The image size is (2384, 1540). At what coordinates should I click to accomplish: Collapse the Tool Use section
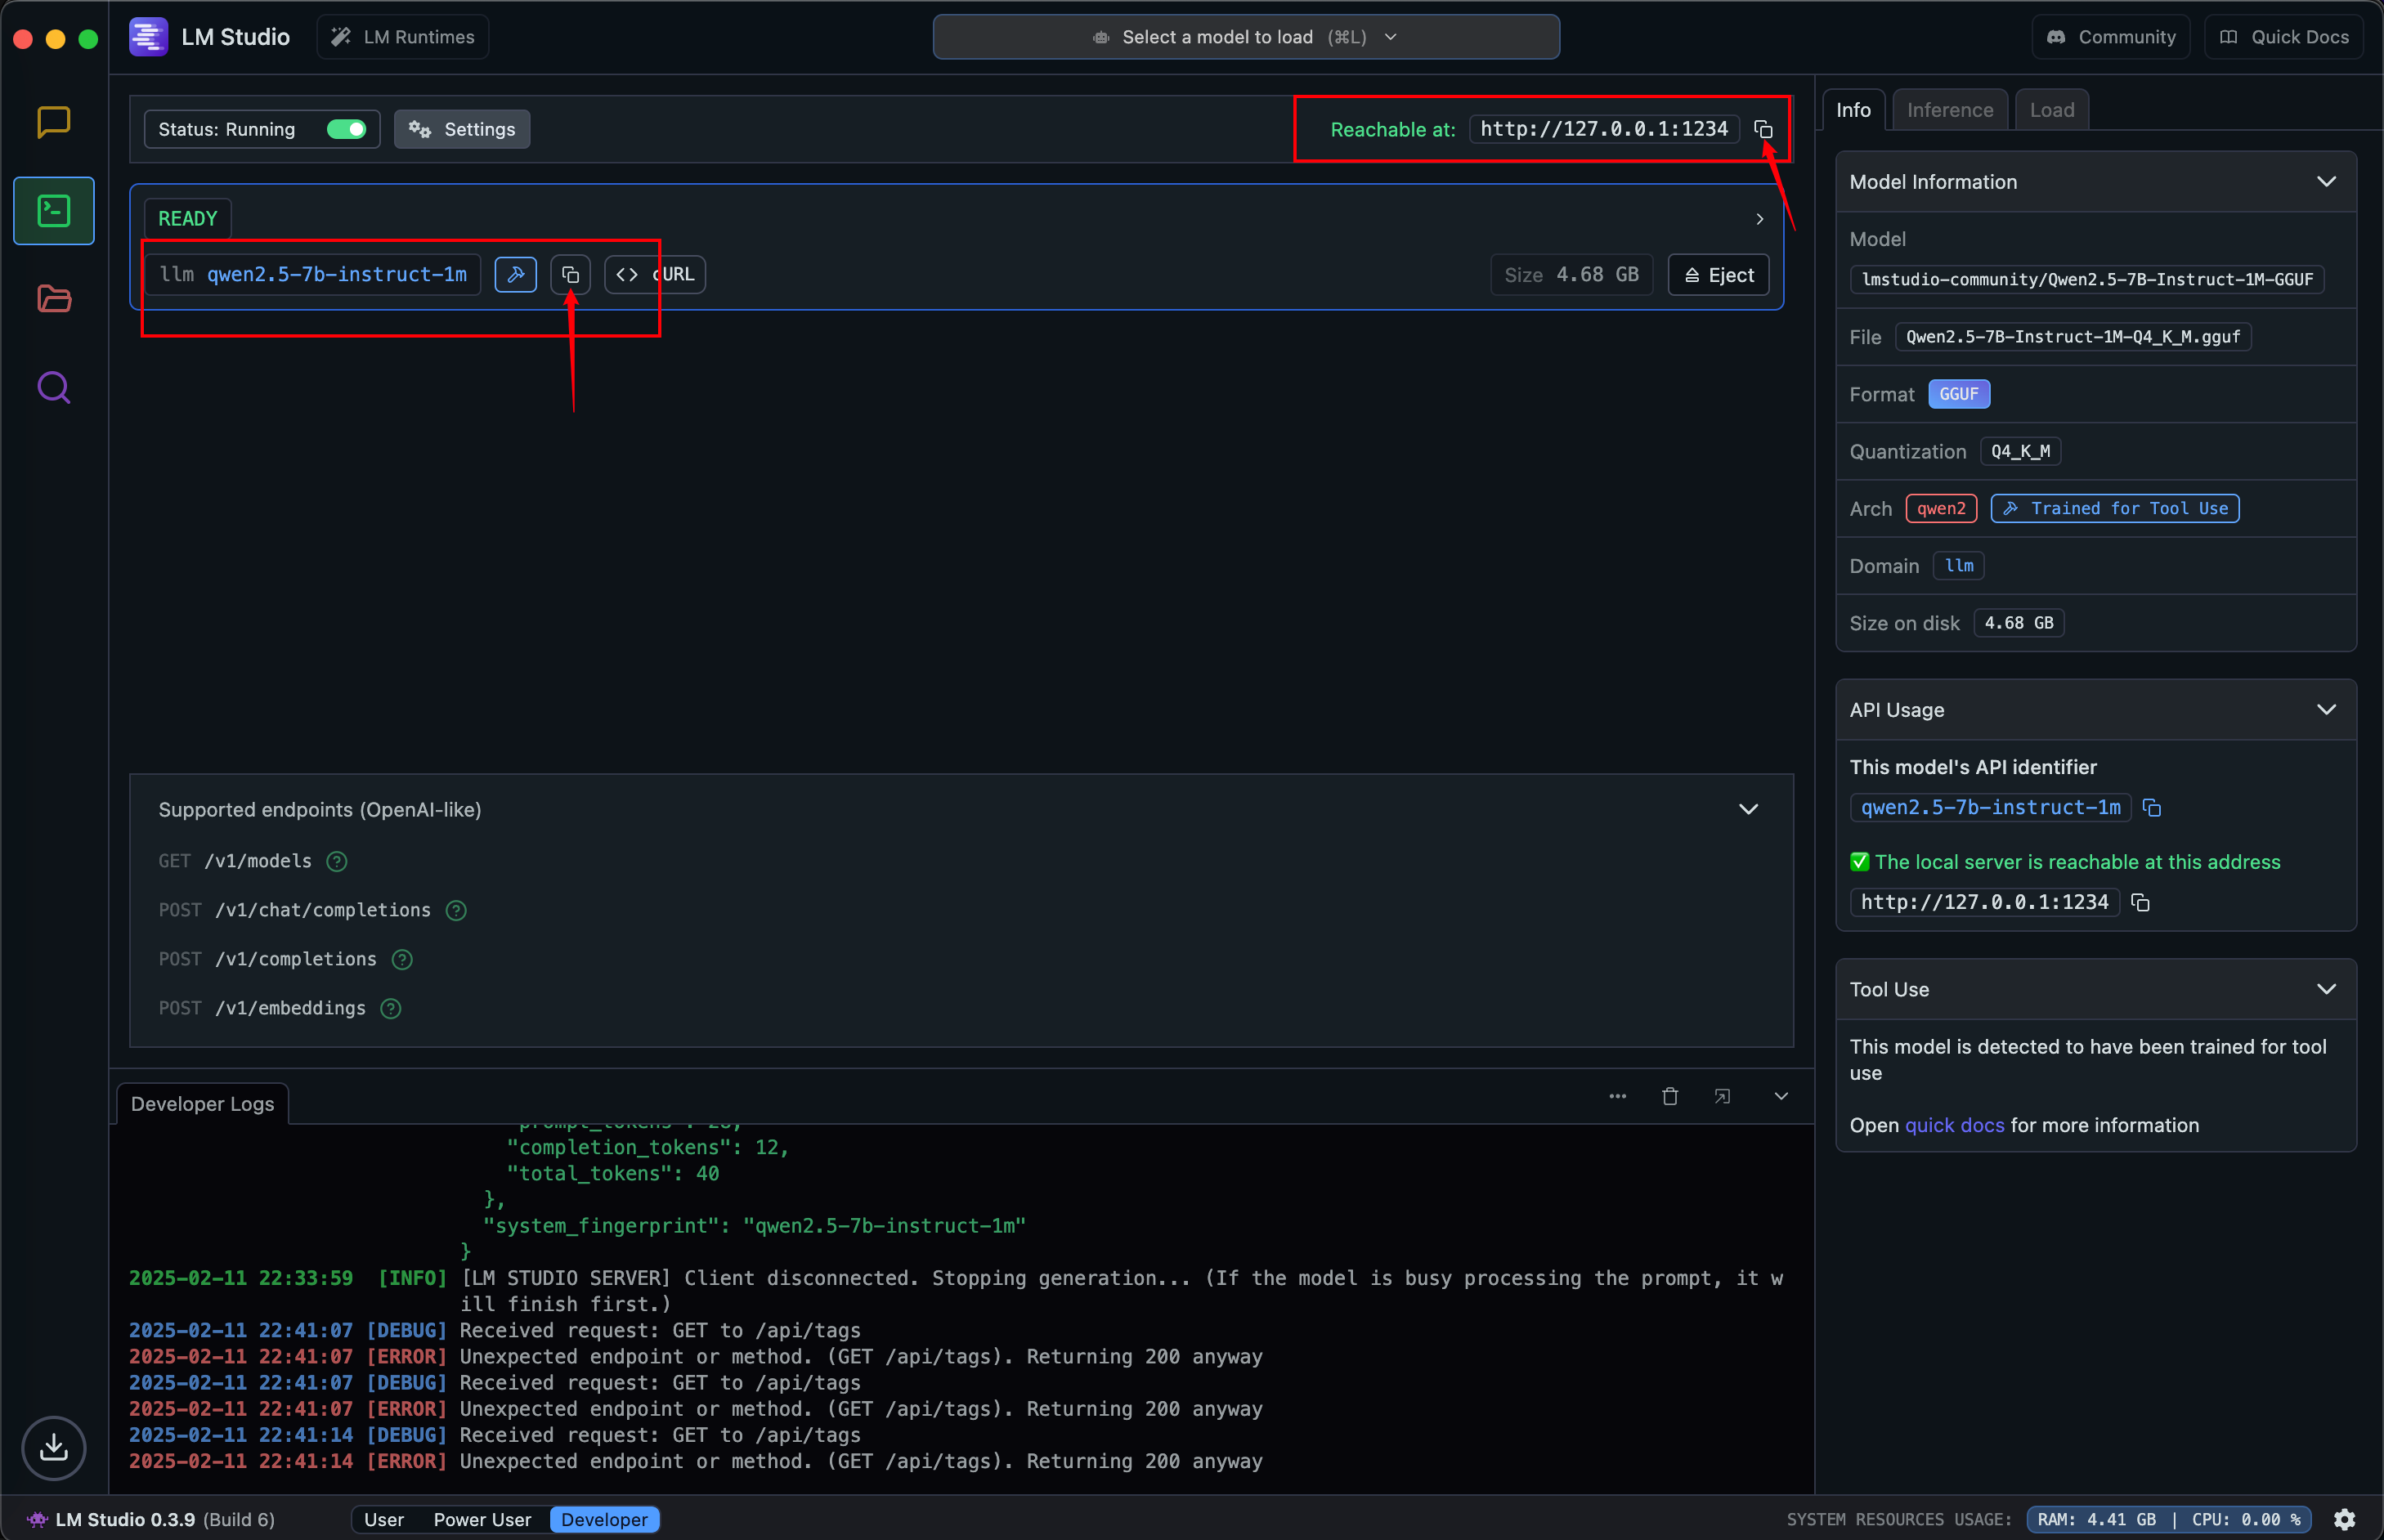pos(2326,989)
